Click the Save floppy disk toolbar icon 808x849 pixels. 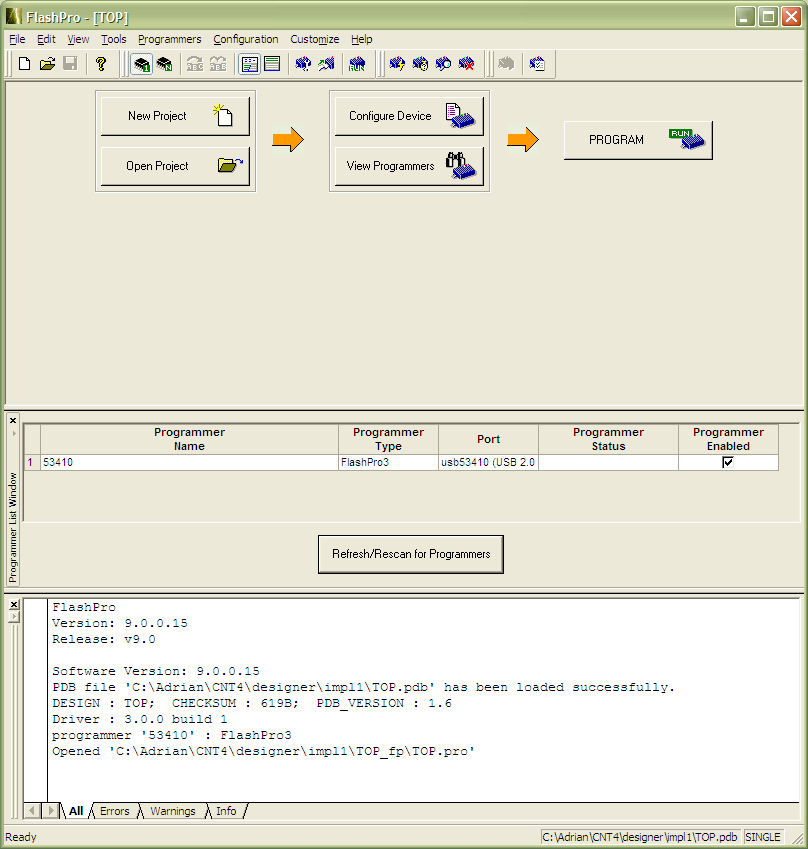(x=70, y=64)
